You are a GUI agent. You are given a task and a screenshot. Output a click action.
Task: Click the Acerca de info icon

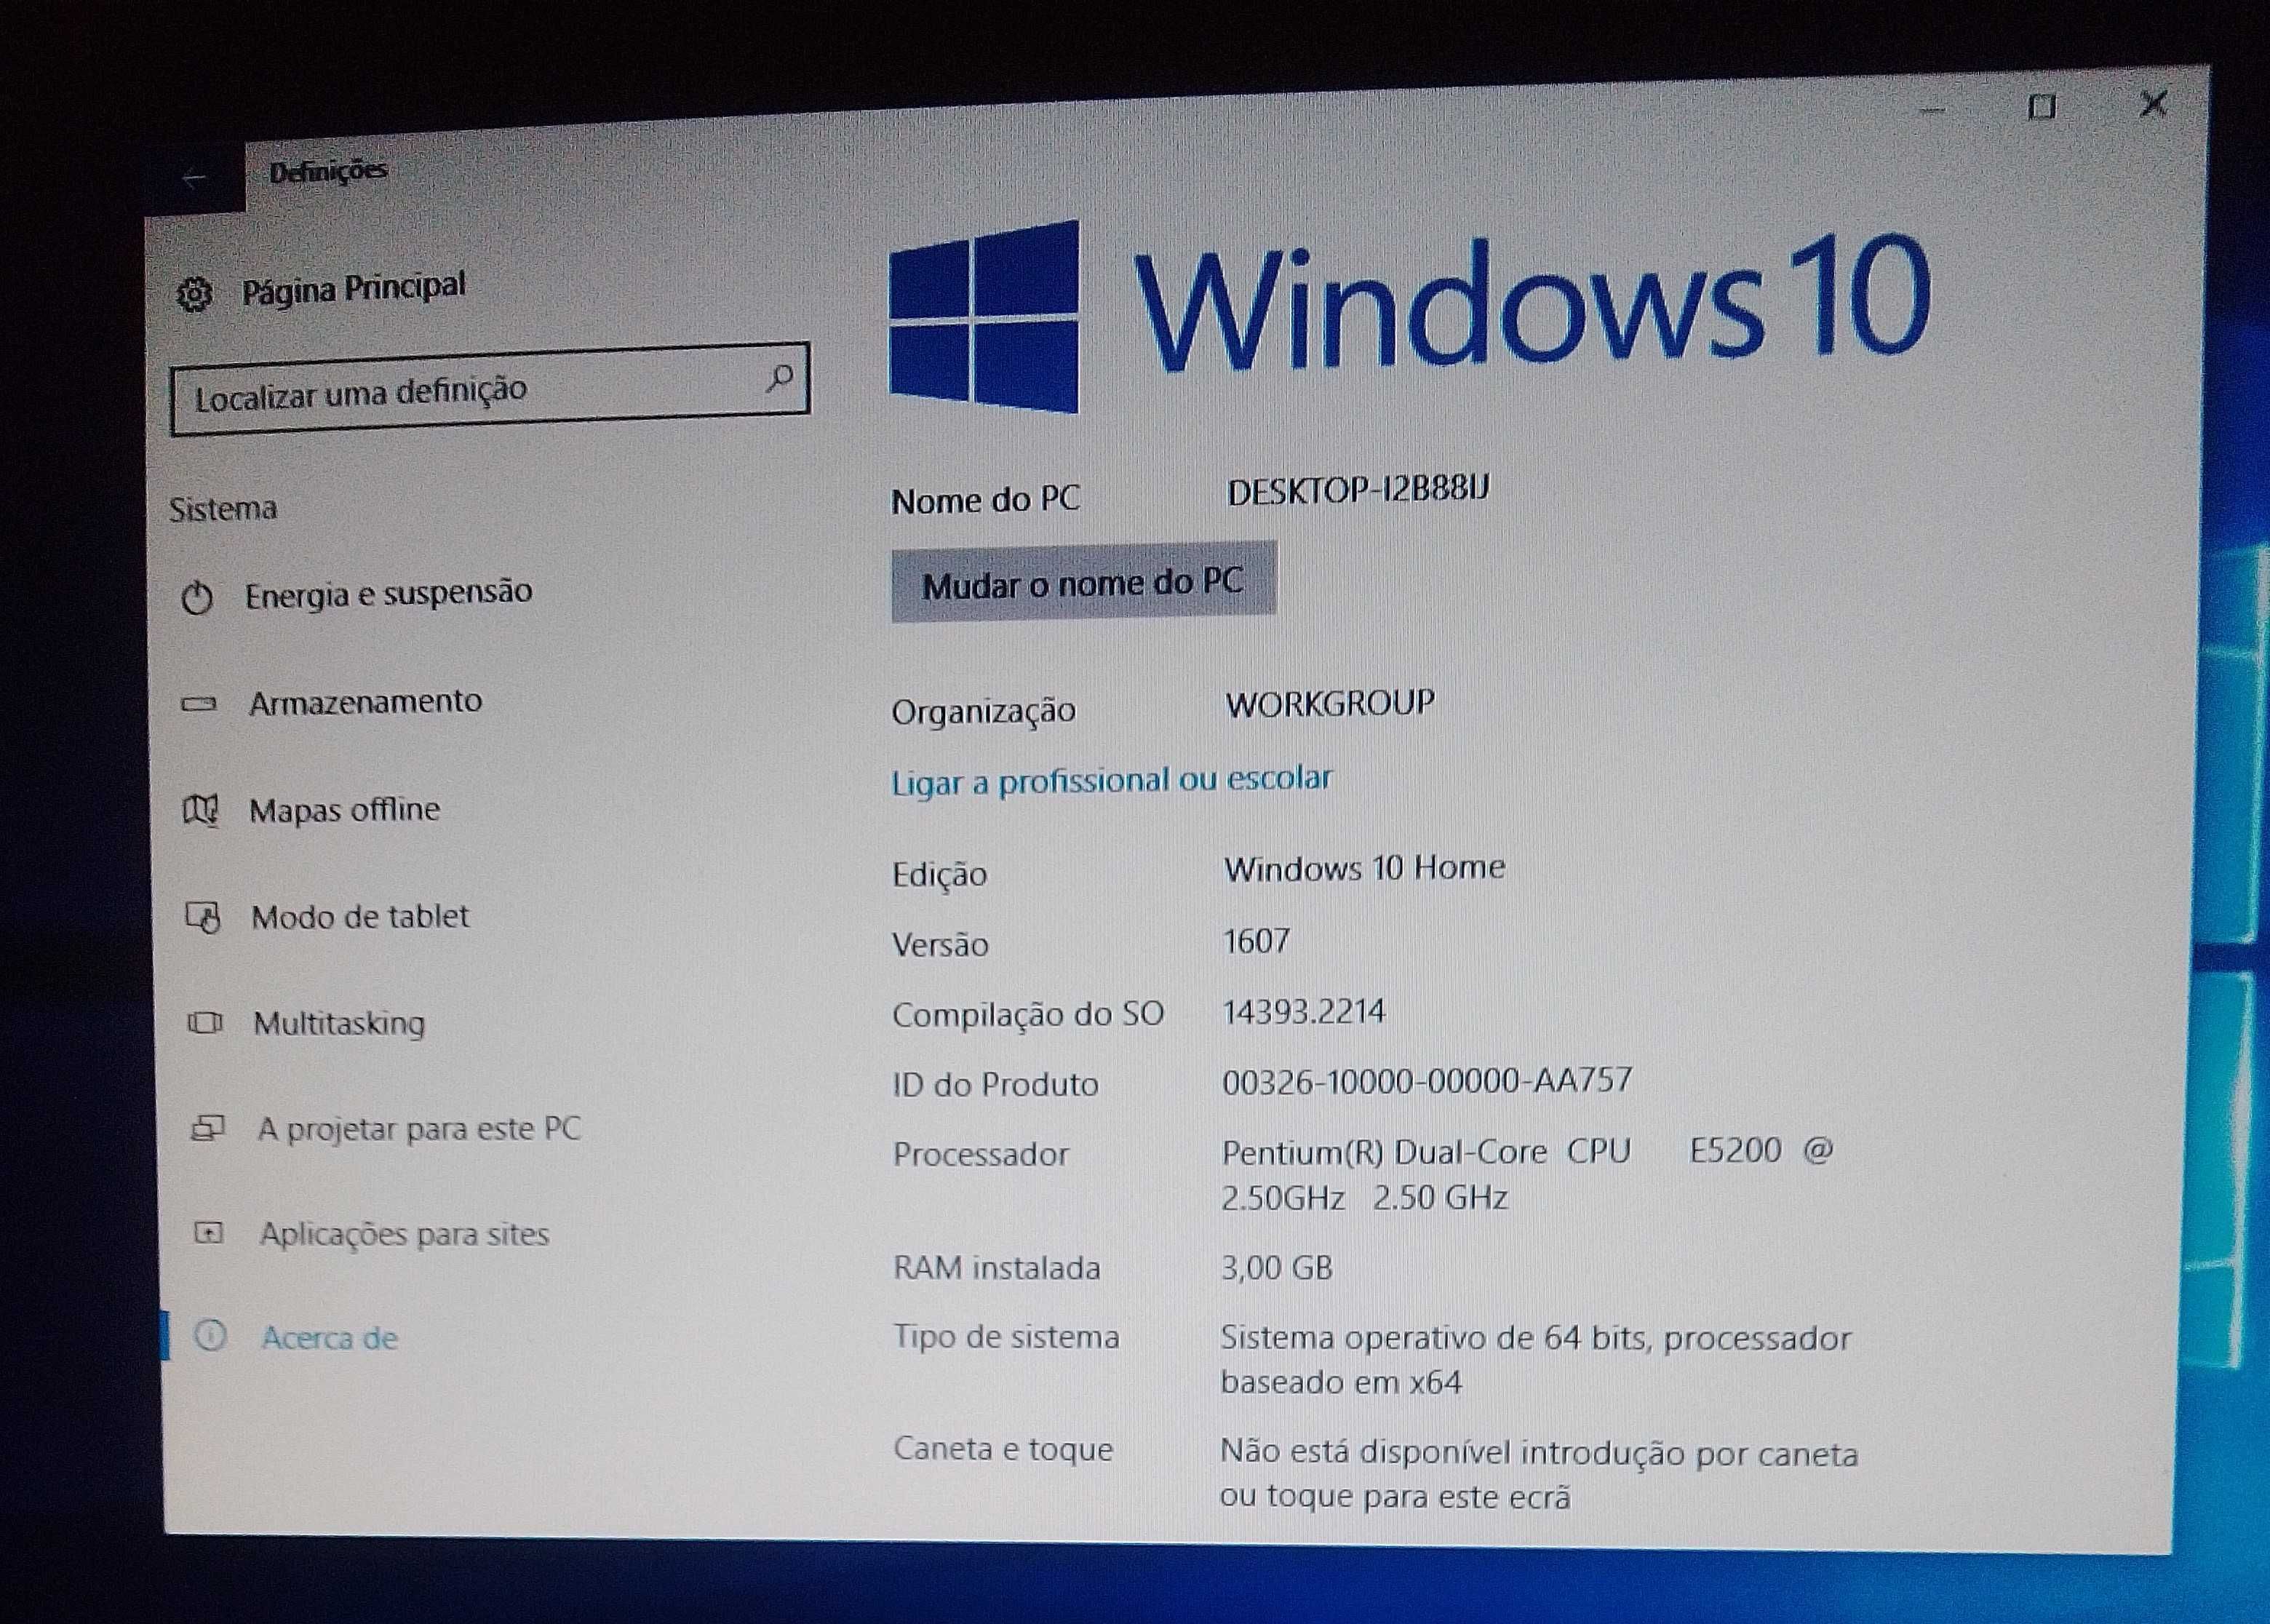211,1336
